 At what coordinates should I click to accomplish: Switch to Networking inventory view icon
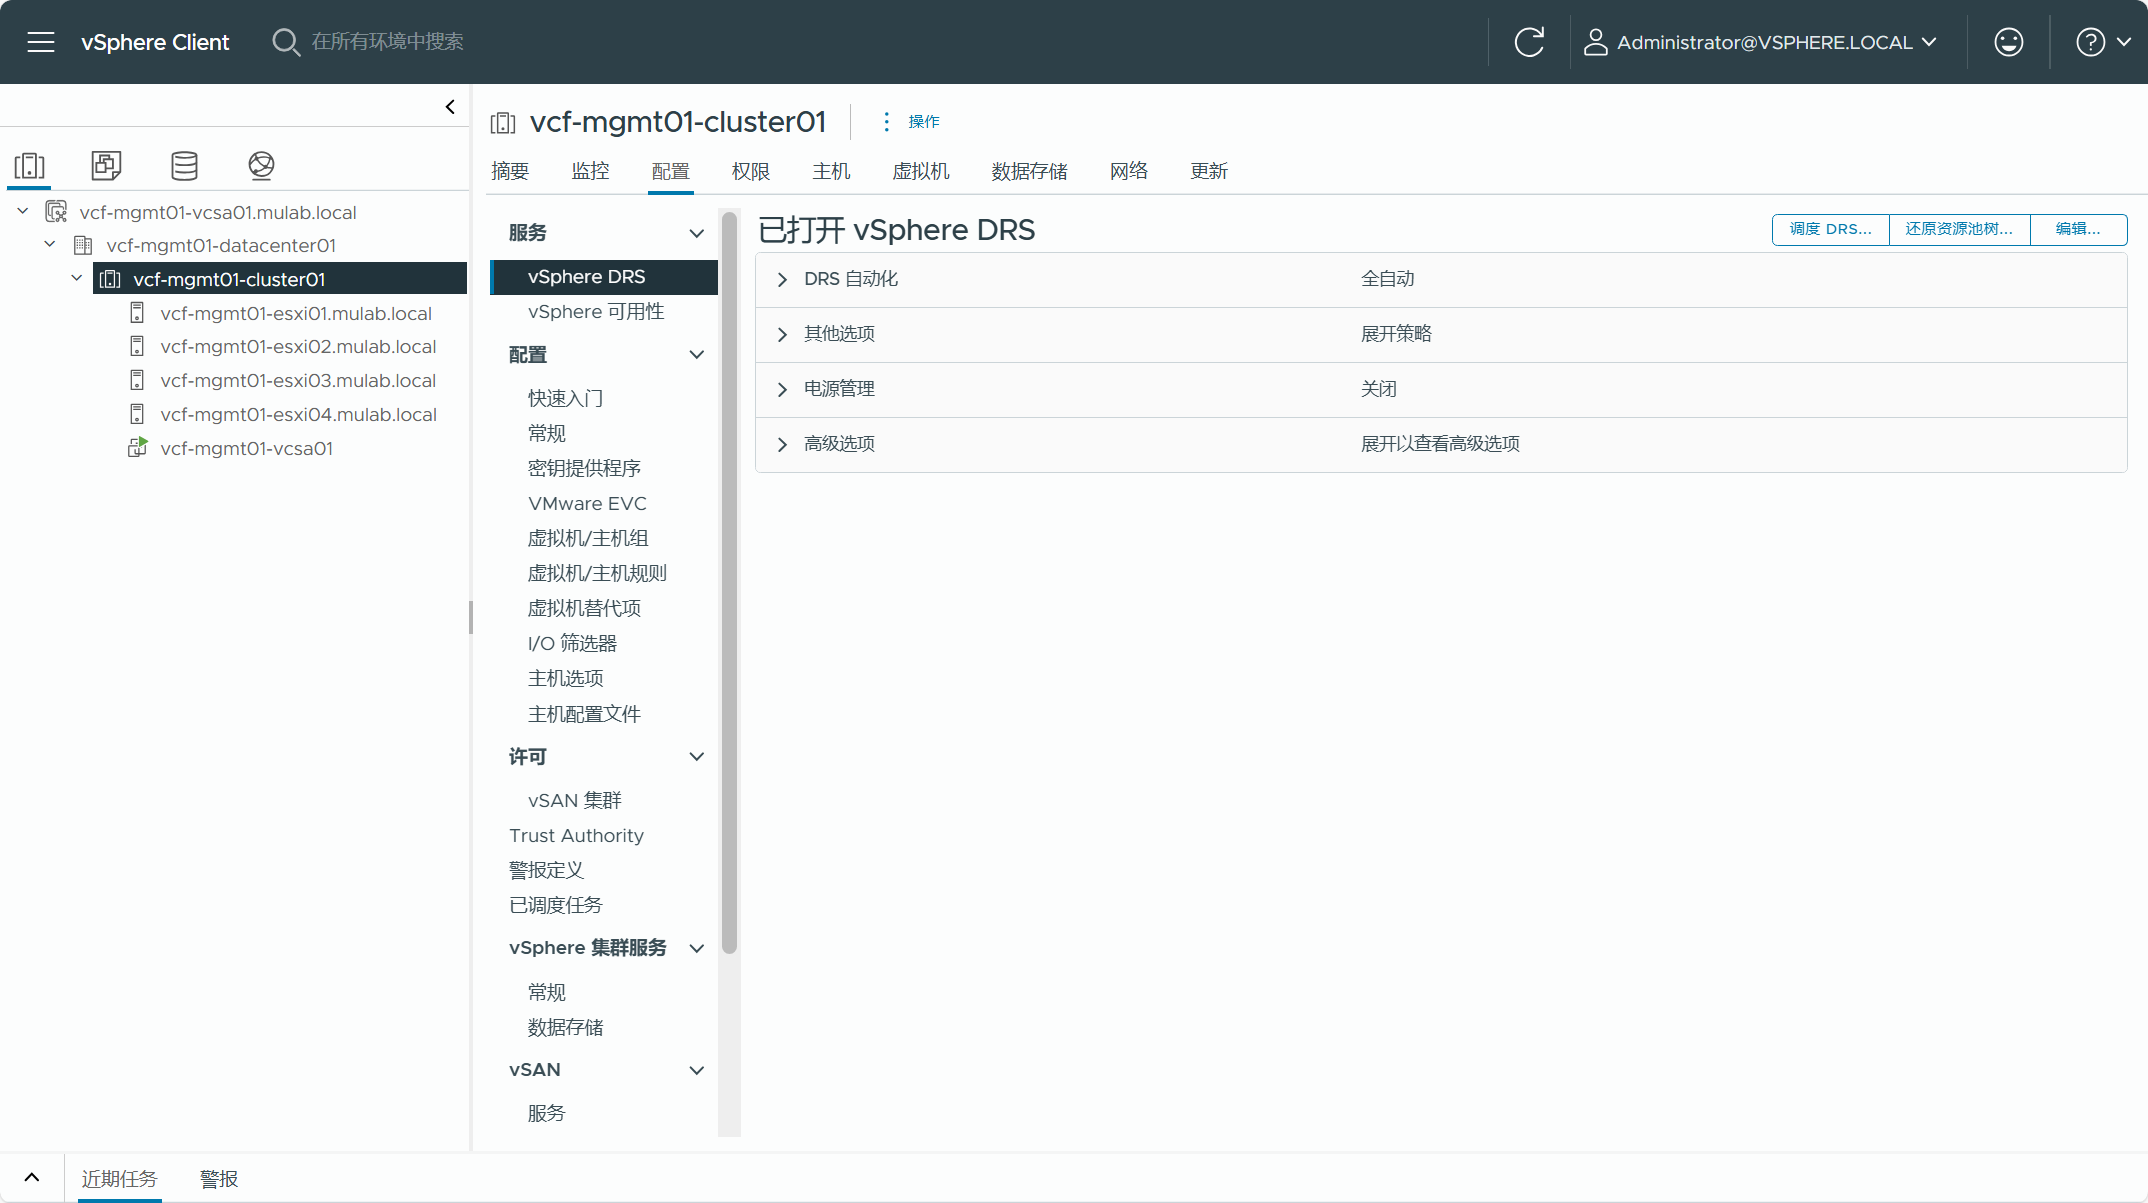[x=261, y=165]
